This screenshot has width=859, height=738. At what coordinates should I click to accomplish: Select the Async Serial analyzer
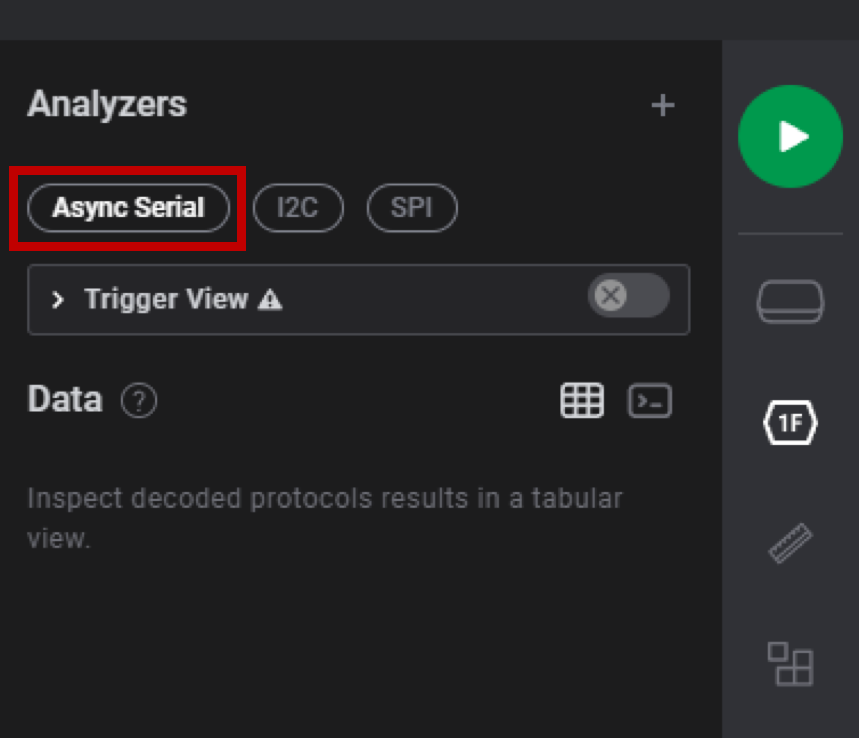pos(128,208)
